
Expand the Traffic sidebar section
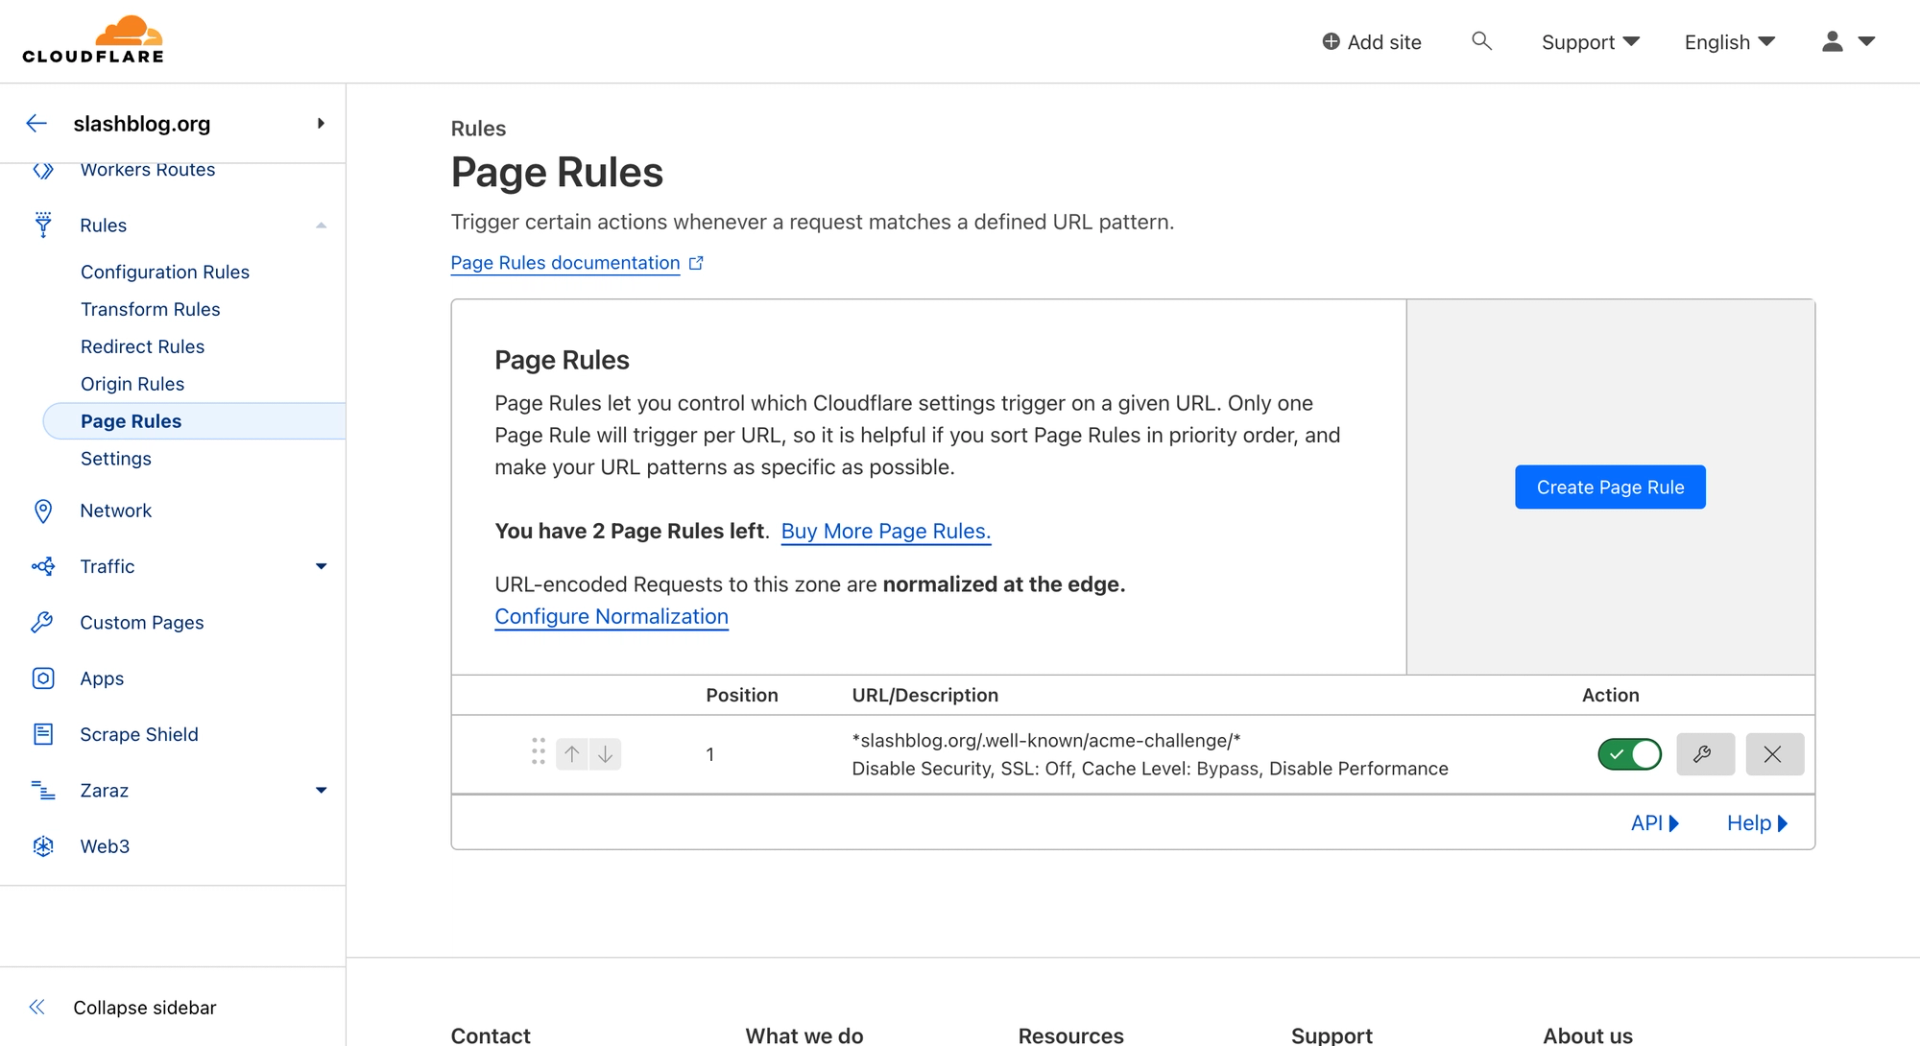[321, 566]
